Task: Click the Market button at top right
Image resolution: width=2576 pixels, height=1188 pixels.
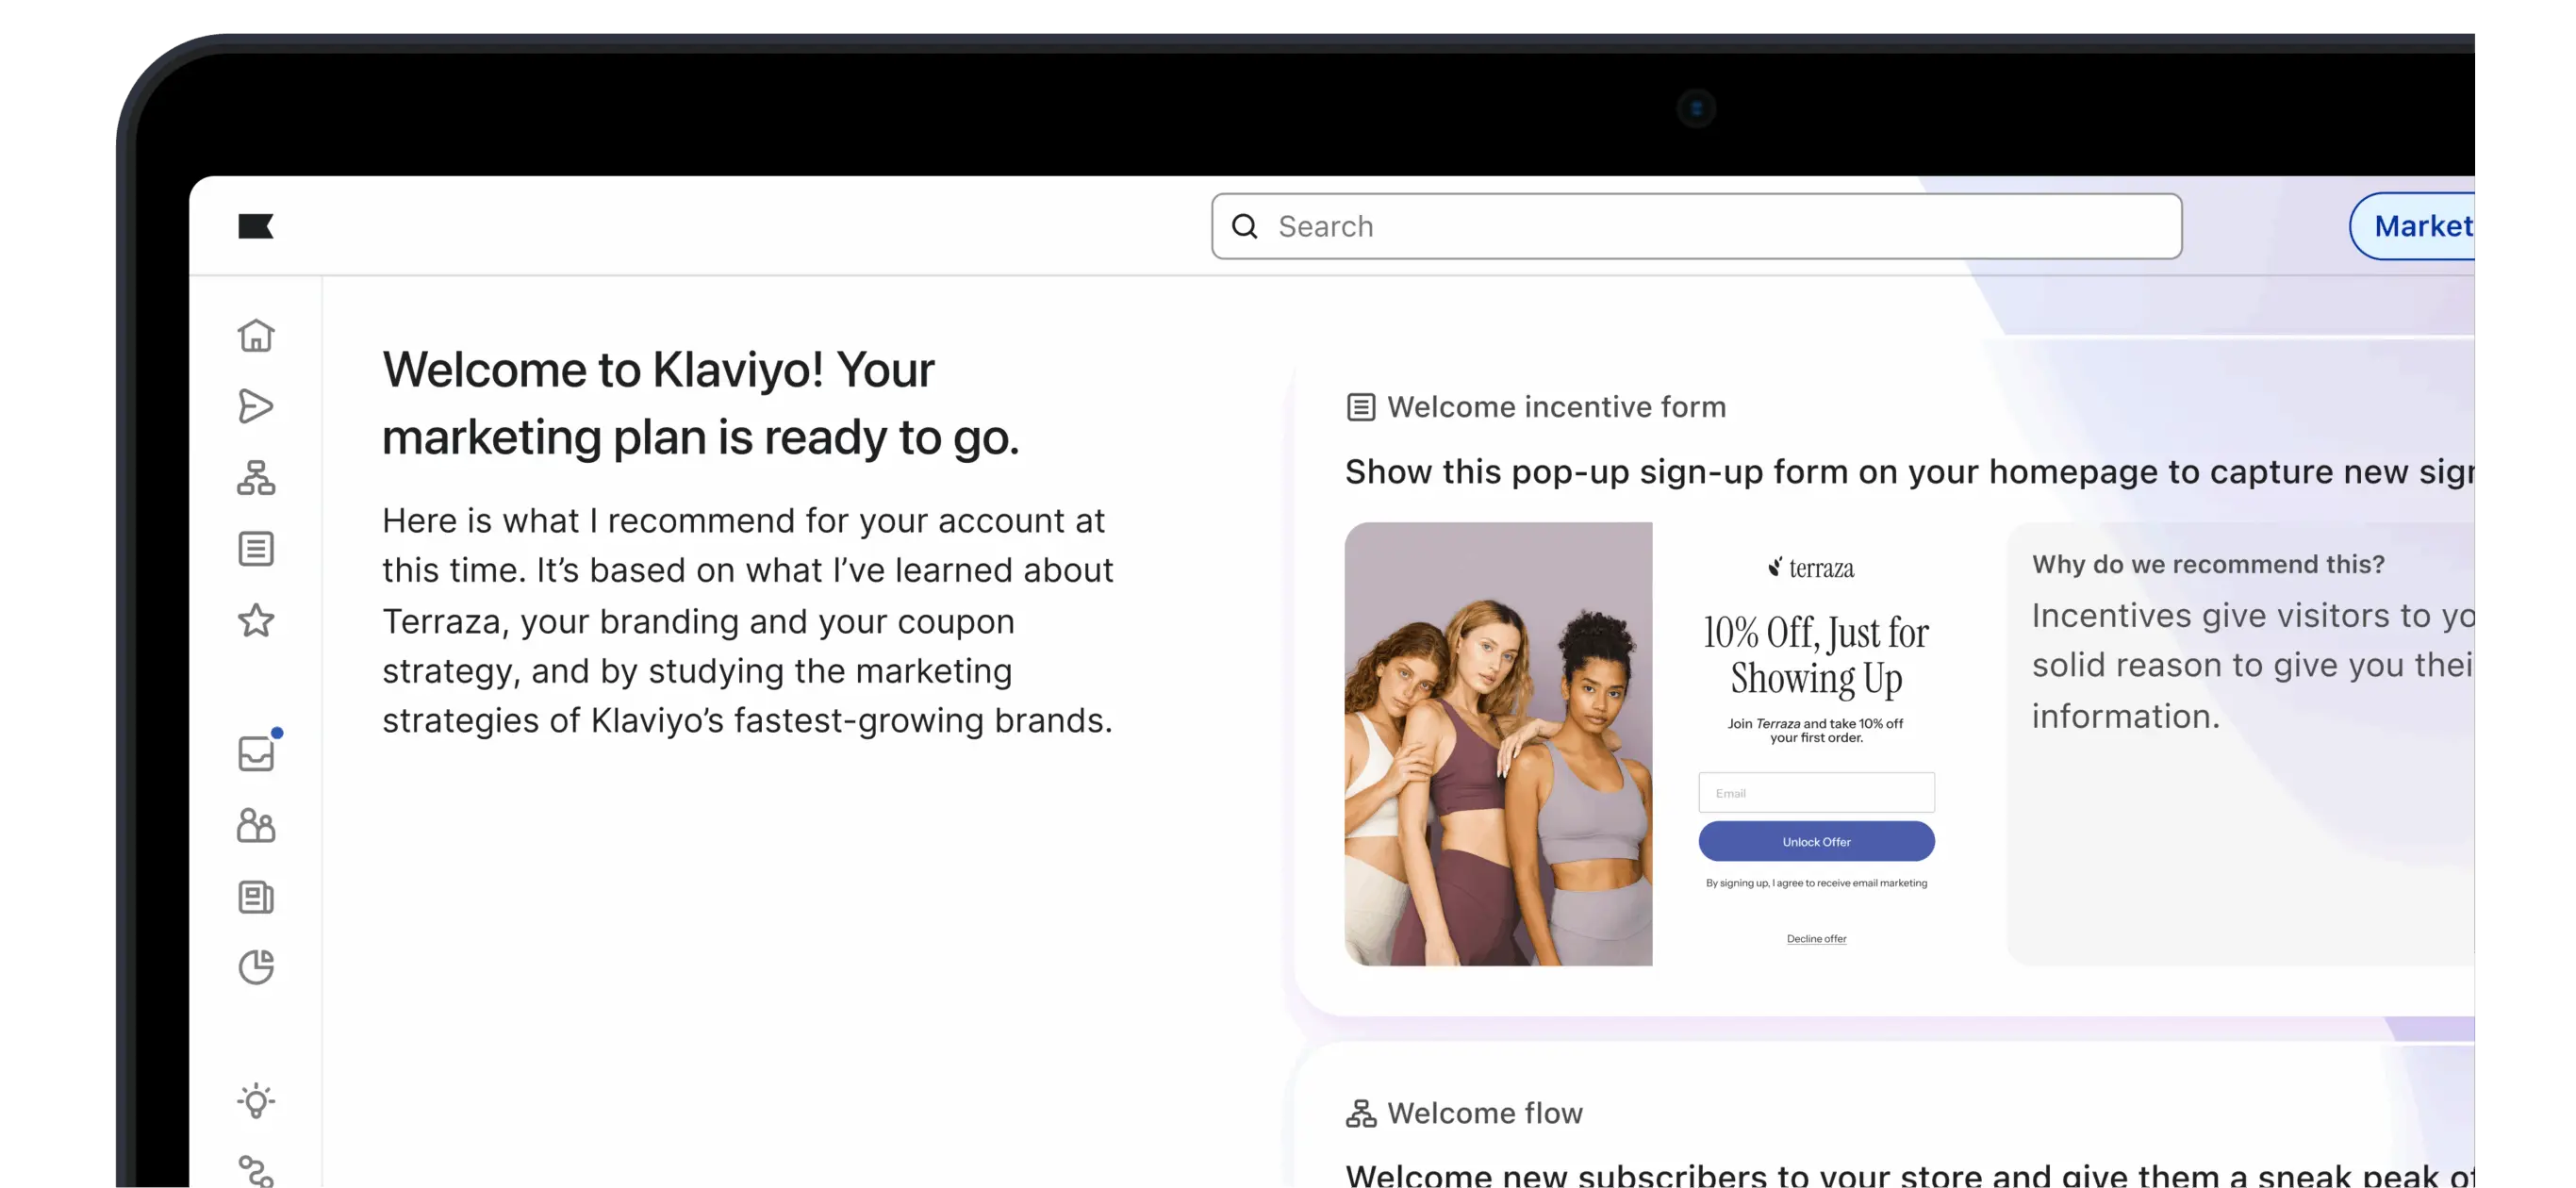Action: [2414, 226]
